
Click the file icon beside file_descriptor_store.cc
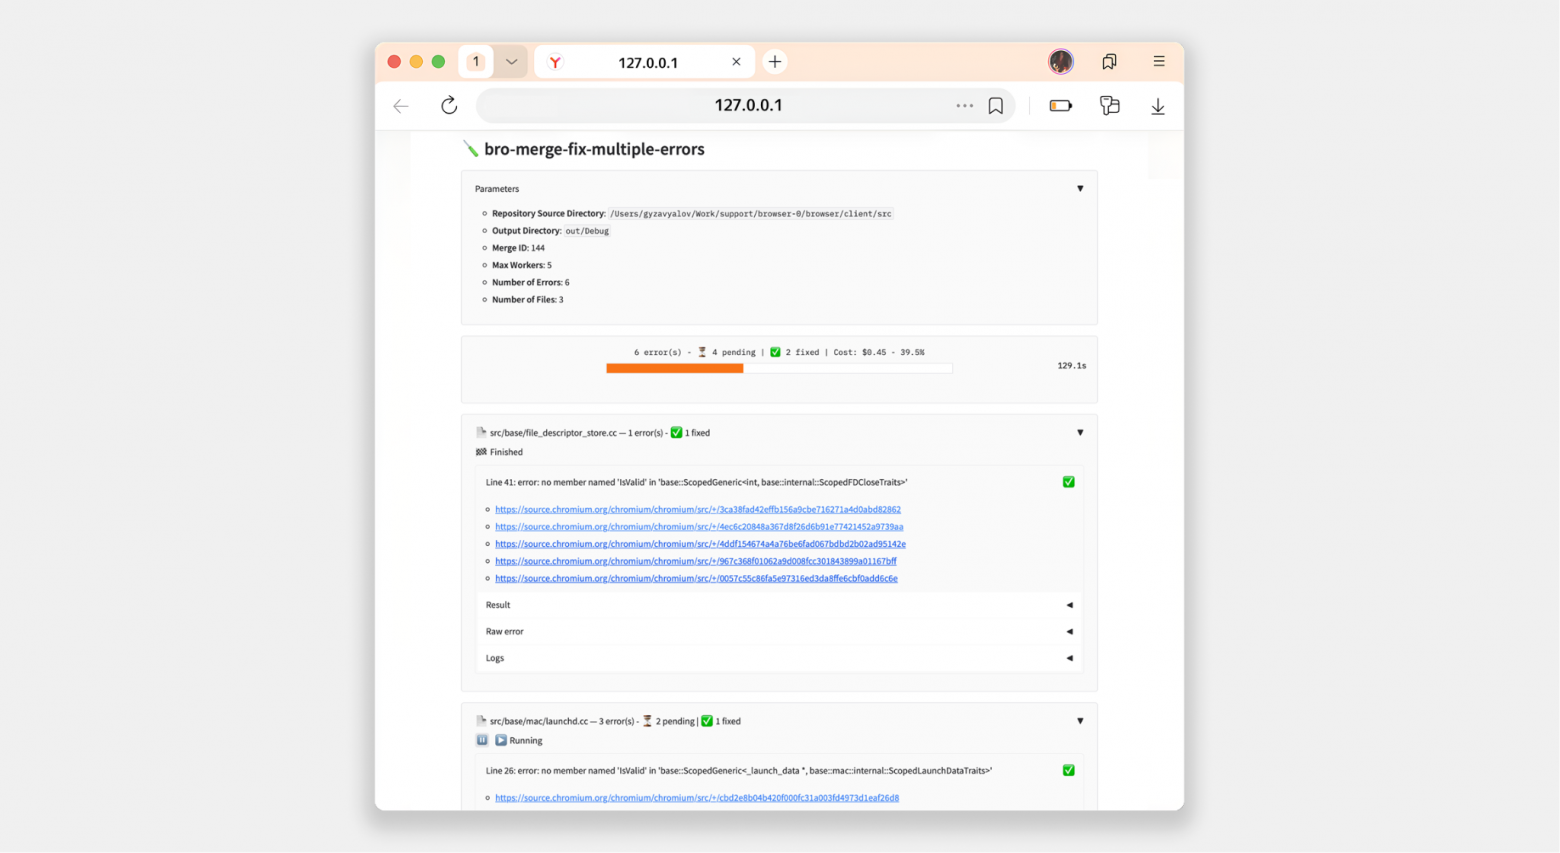[x=481, y=432]
